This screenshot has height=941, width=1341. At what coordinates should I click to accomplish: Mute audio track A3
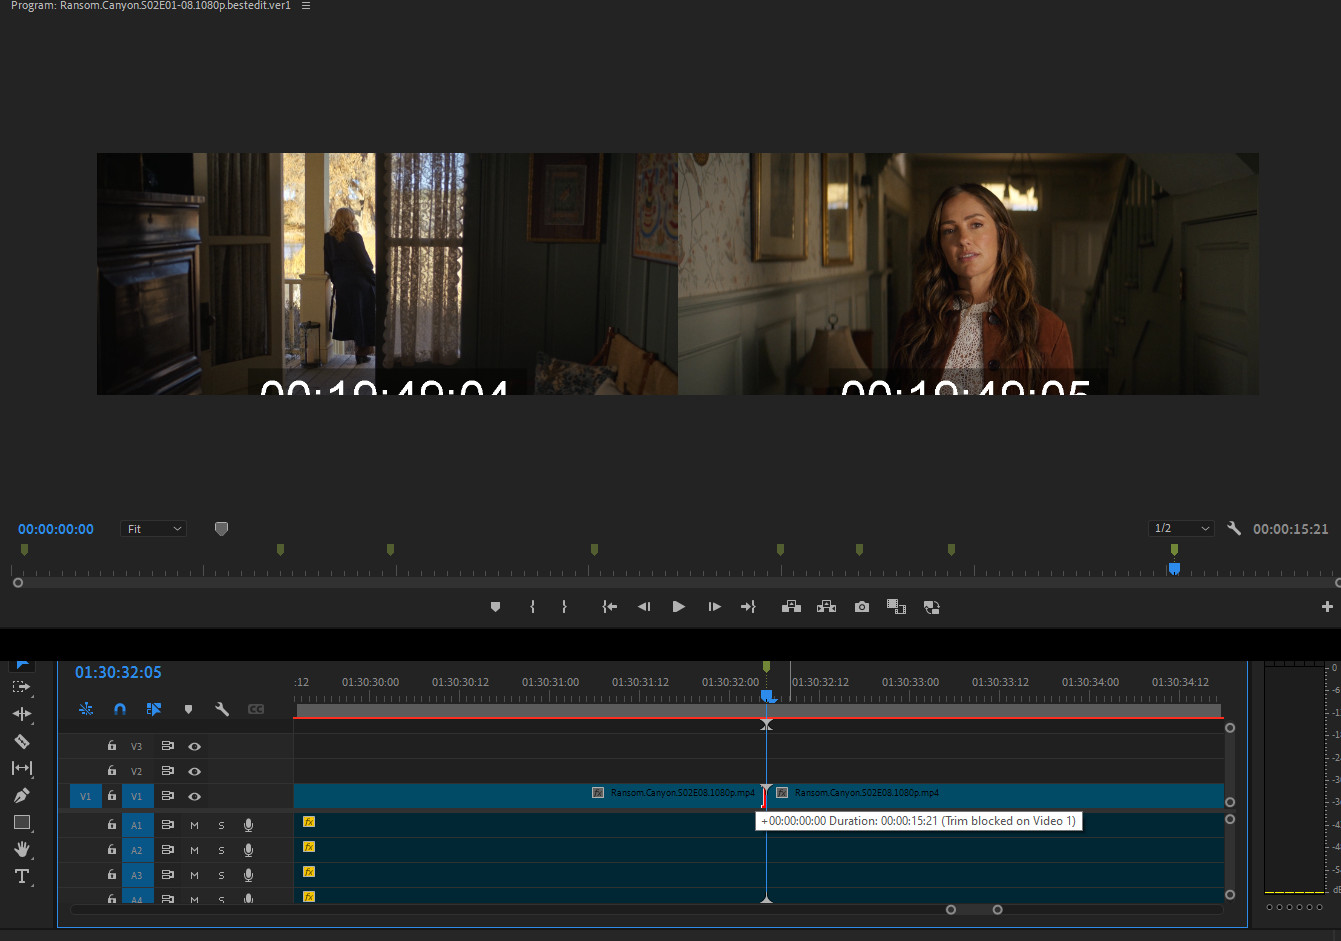[194, 875]
